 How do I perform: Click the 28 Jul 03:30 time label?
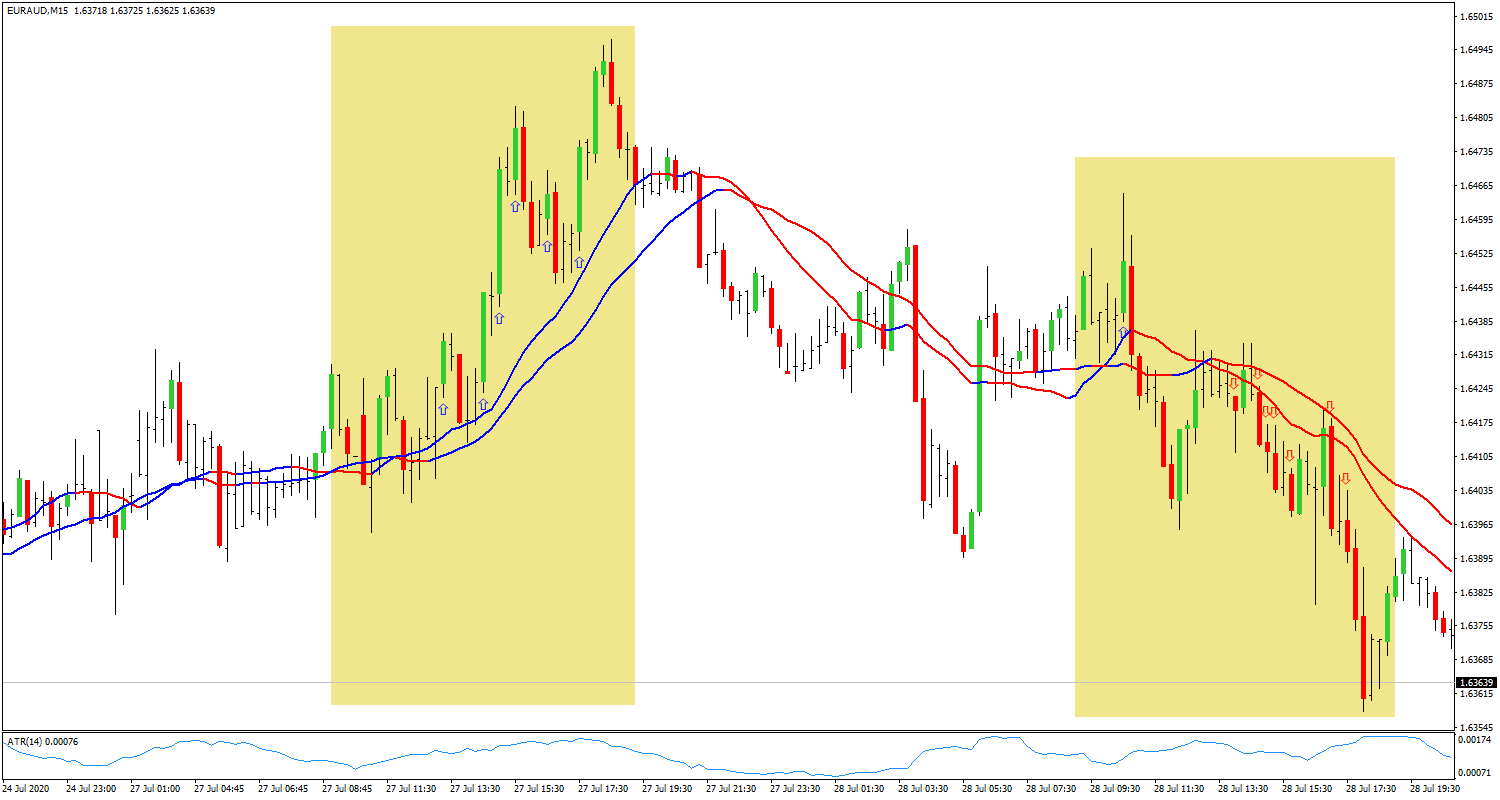point(924,789)
